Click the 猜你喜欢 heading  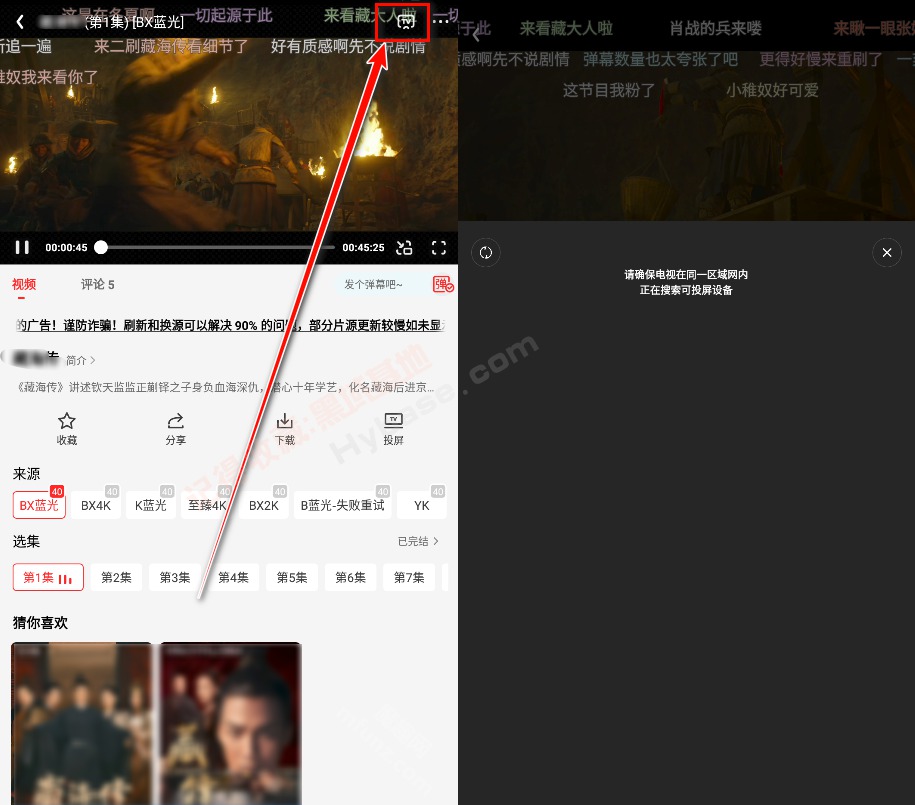click(x=40, y=623)
